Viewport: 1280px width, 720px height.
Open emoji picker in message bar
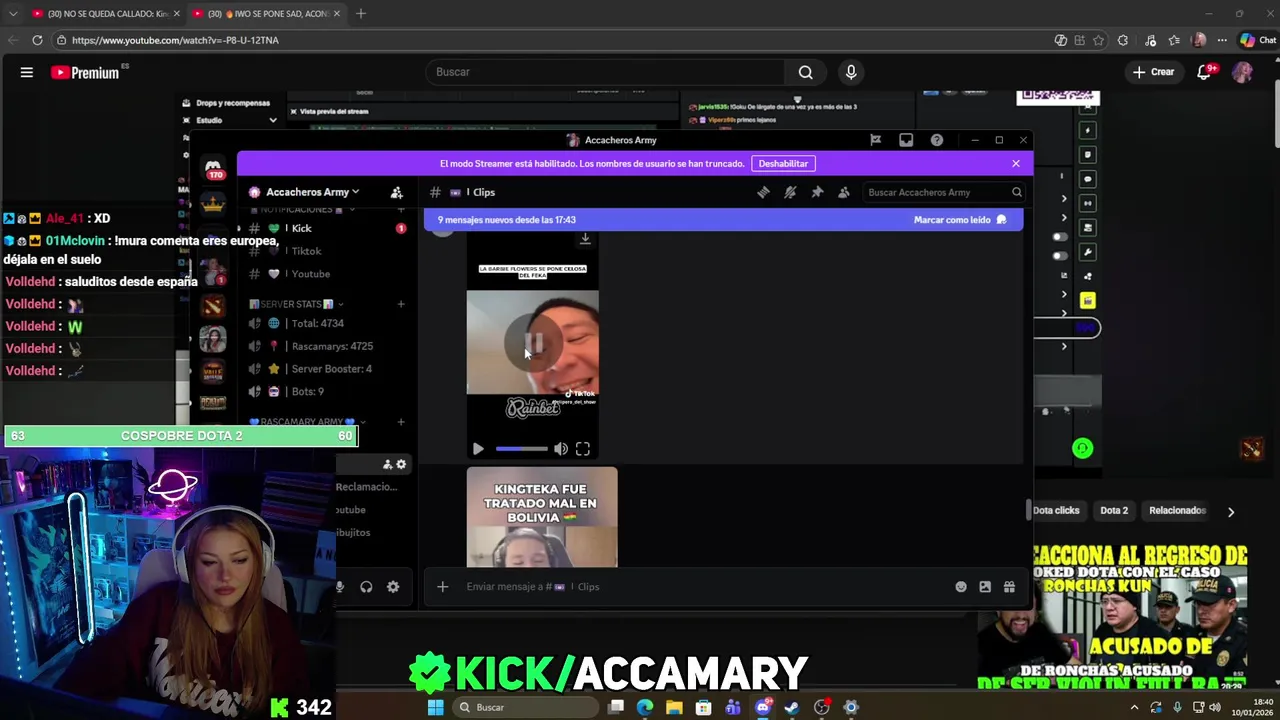[x=961, y=587]
